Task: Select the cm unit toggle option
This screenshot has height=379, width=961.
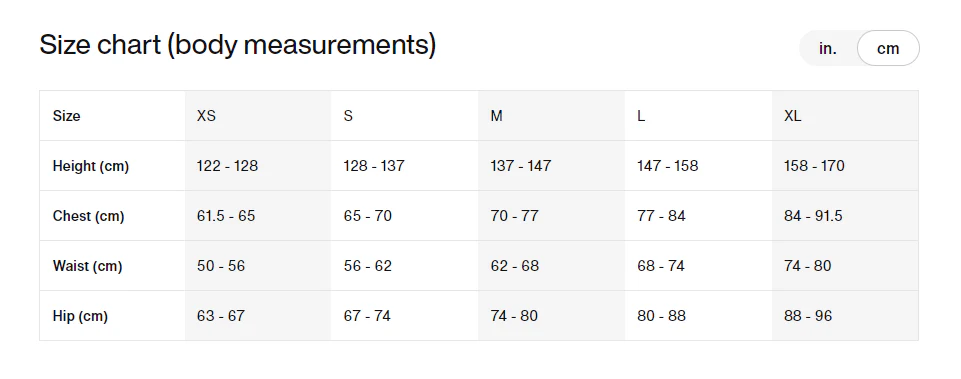Action: coord(888,48)
